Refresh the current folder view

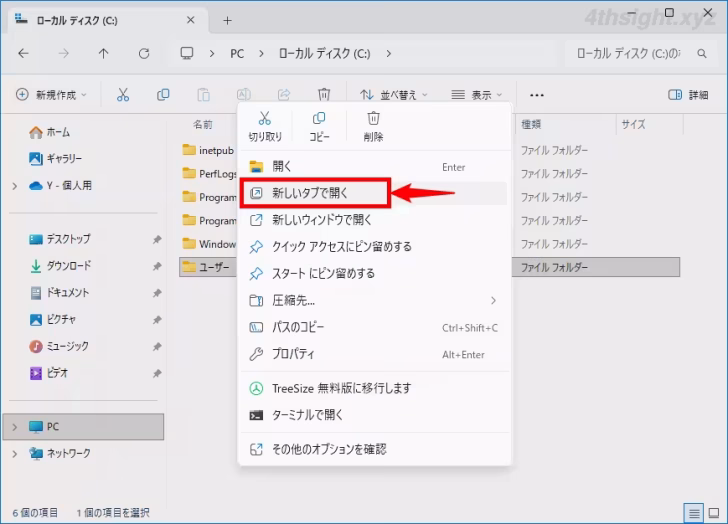point(144,53)
